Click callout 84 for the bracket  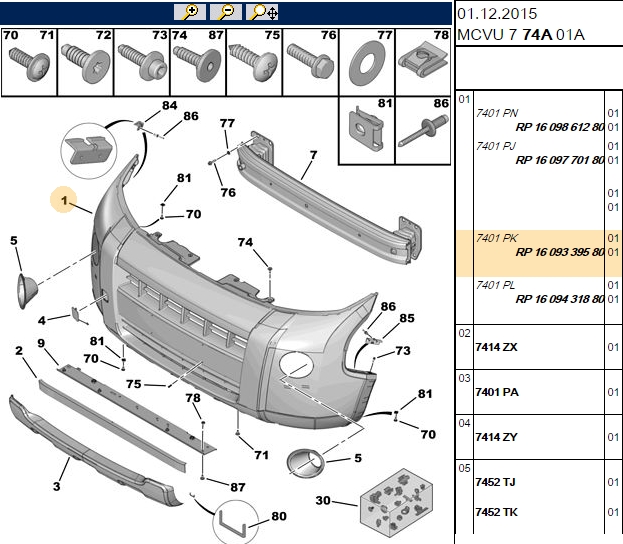click(169, 105)
